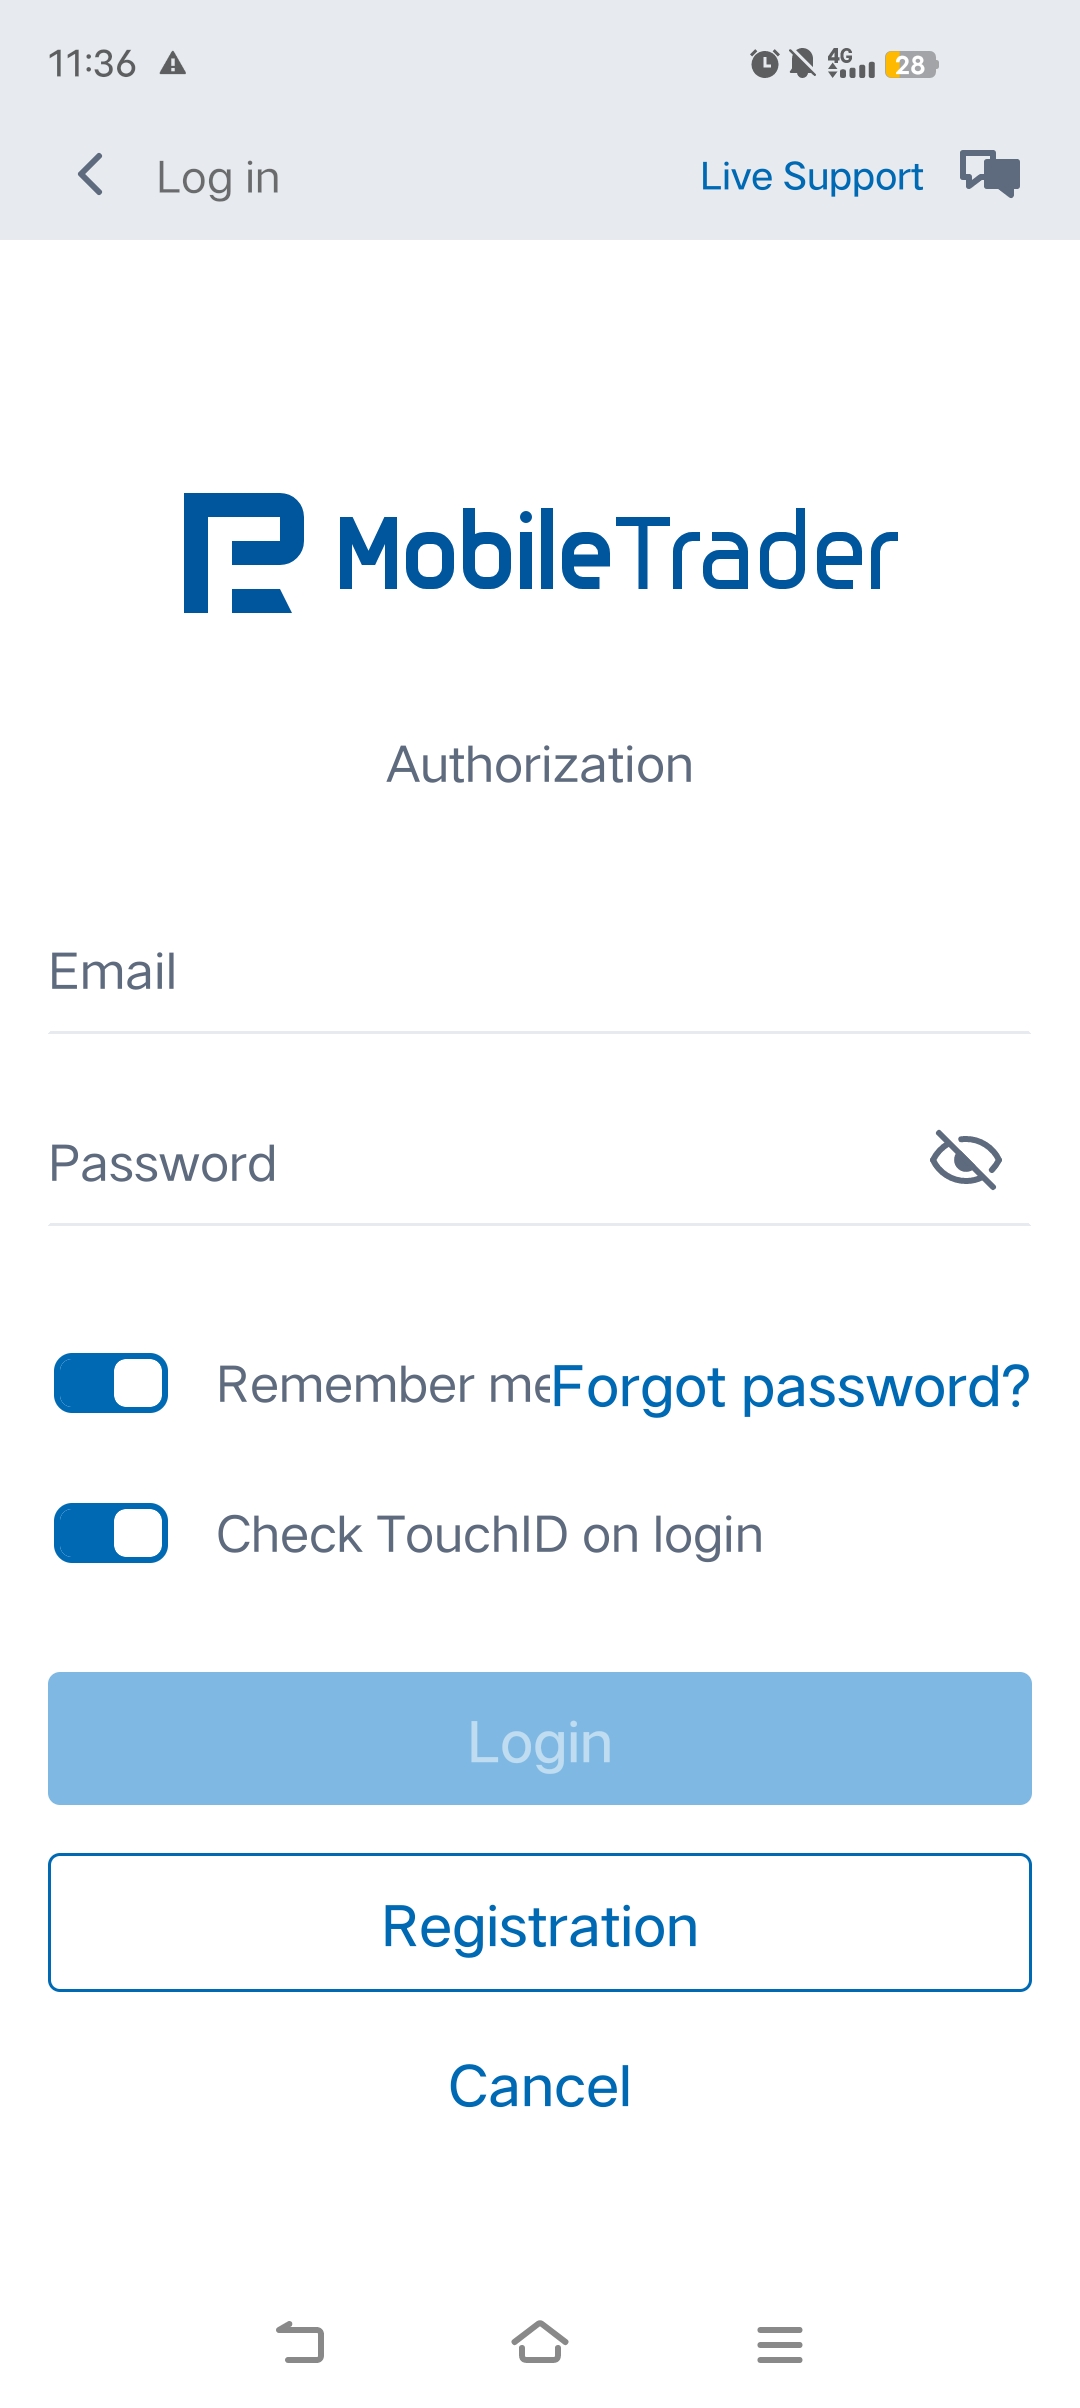Disable Check TouchID on login switch
1080x2408 pixels.
pos(111,1533)
